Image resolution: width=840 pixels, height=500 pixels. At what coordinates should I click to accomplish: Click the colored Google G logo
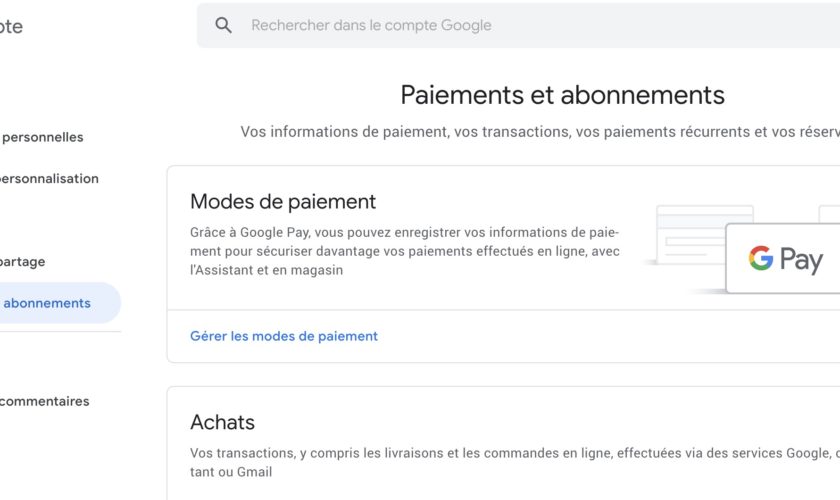coord(761,259)
